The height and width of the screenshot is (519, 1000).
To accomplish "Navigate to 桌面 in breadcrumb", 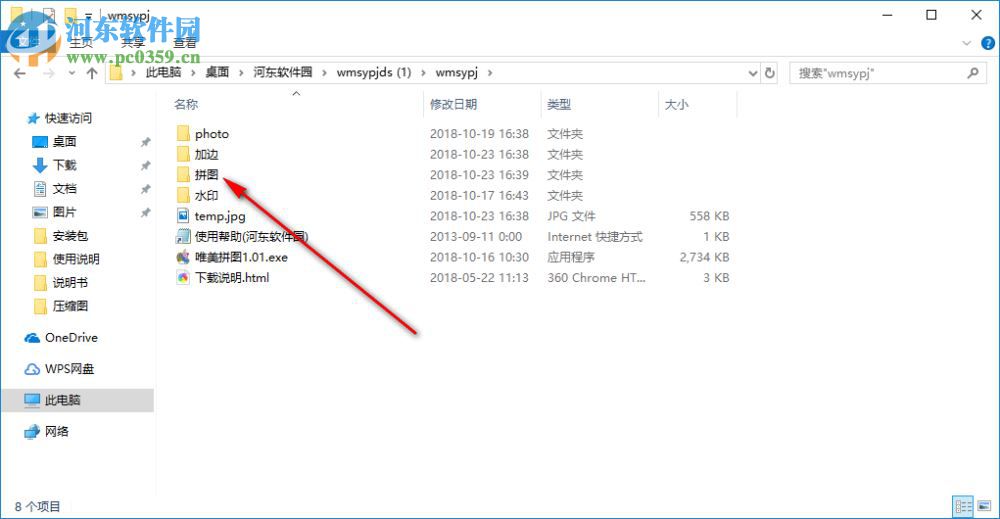I will [x=217, y=73].
